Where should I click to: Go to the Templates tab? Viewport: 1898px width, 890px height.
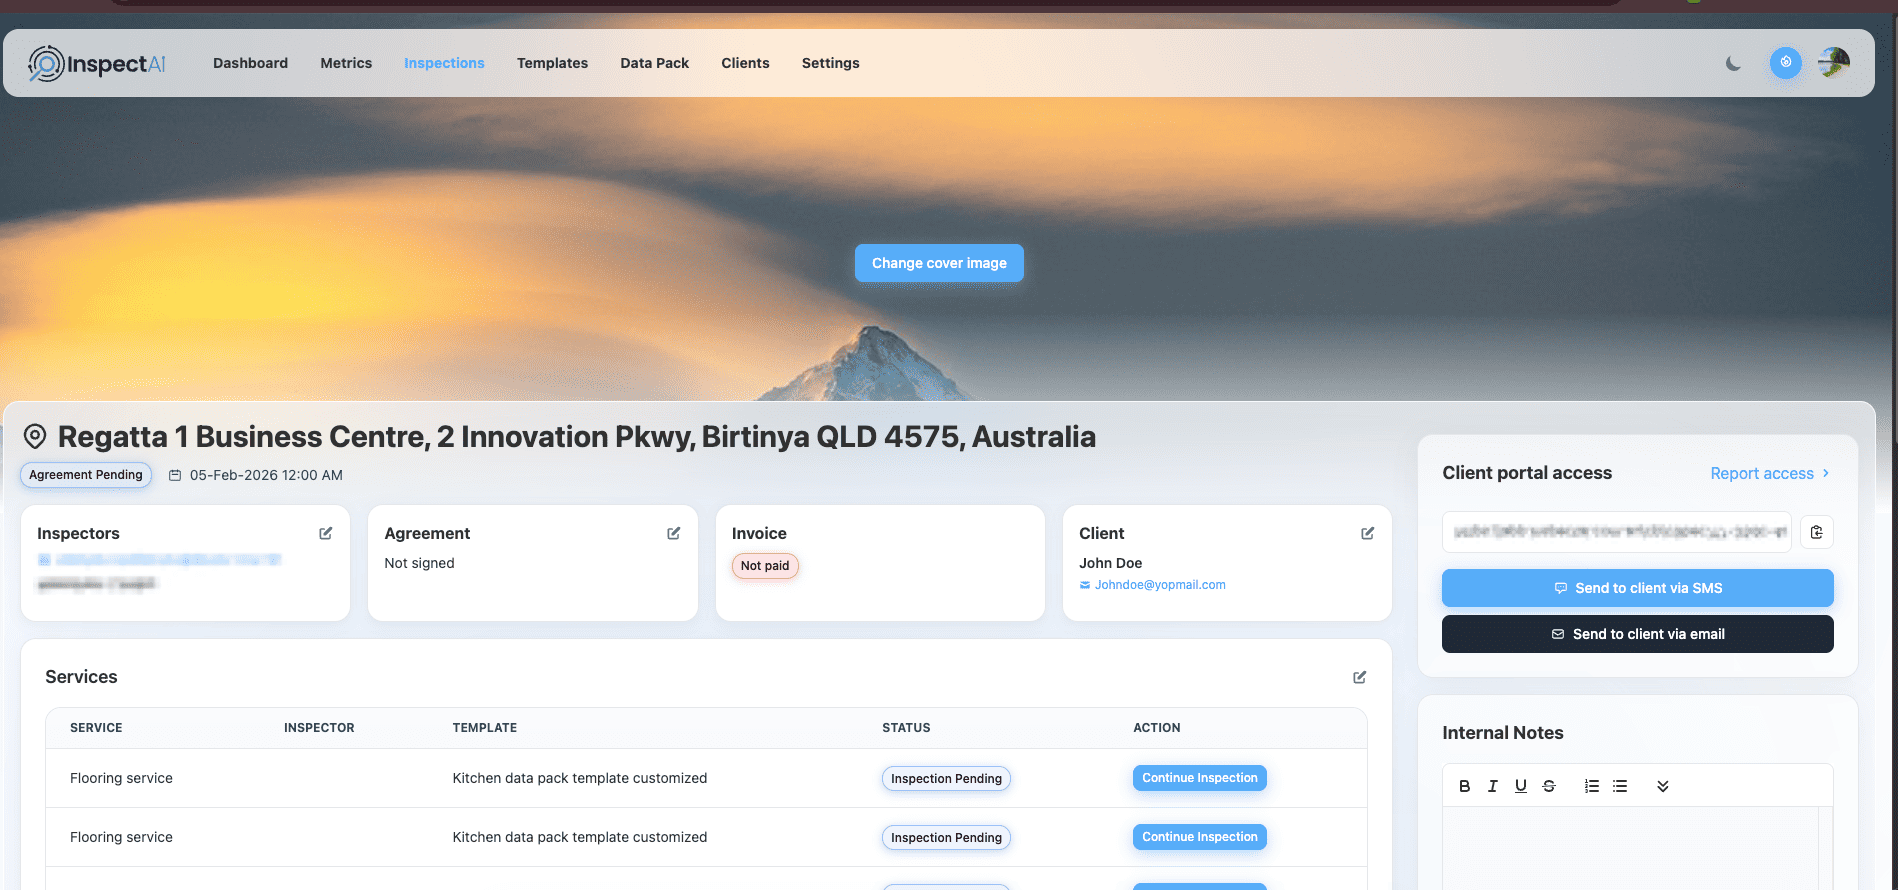[x=552, y=63]
